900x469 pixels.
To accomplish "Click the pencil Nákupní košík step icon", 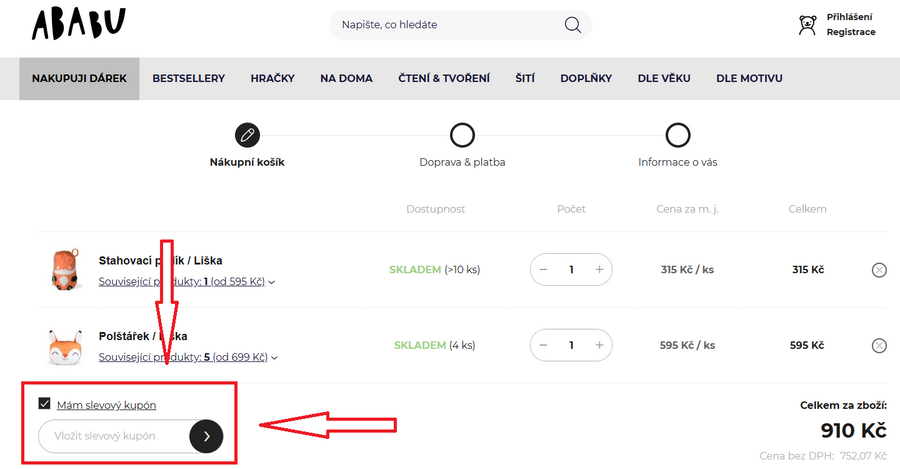I will pos(247,135).
